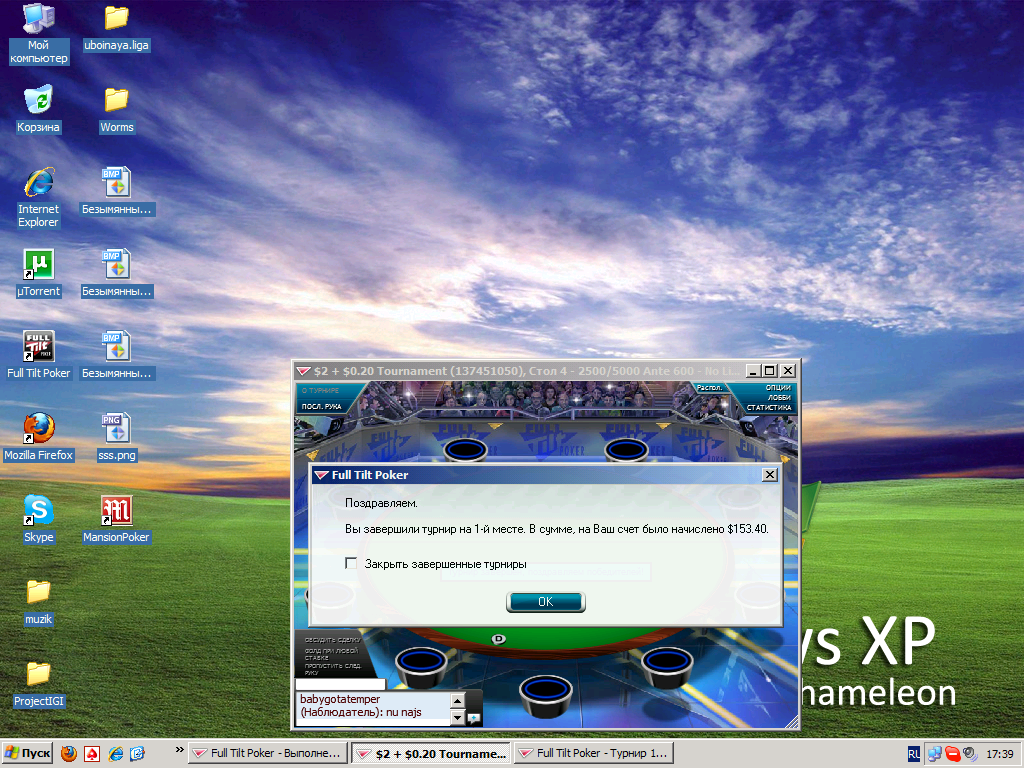The width and height of the screenshot is (1024, 768).
Task: Click О турнире in poker table
Action: (x=321, y=390)
